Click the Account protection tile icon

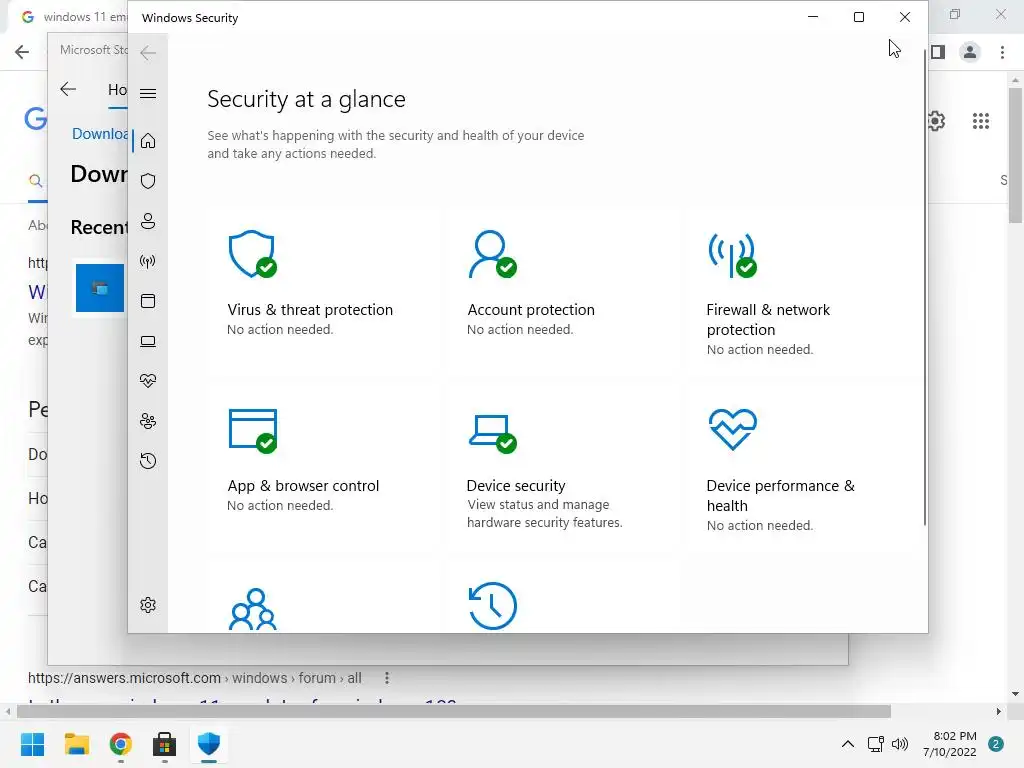point(492,254)
